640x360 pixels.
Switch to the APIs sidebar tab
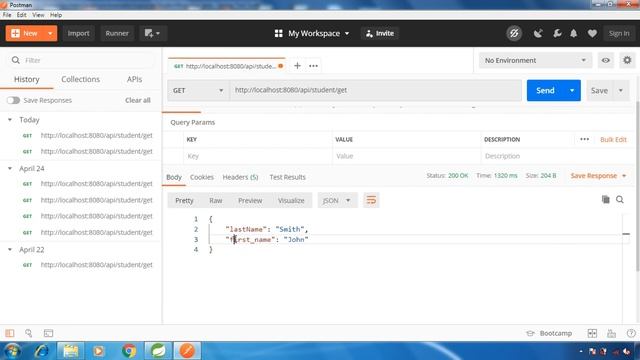(134, 79)
